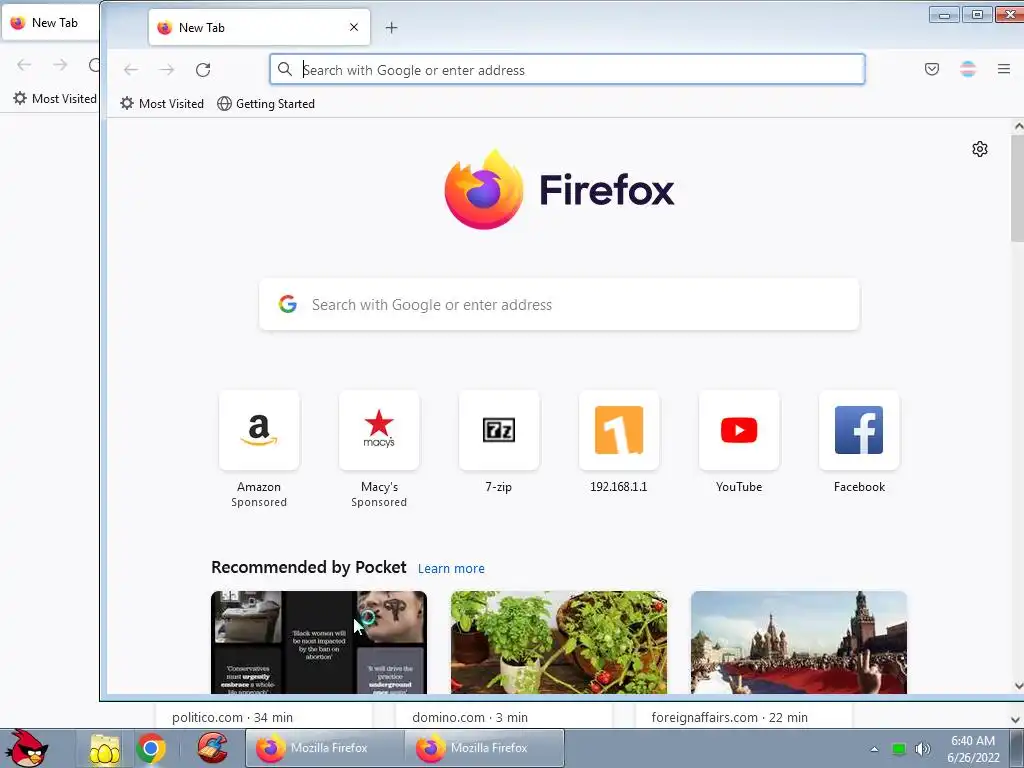Open the Angry Birds start button
This screenshot has width=1024, height=768.
tap(27, 748)
